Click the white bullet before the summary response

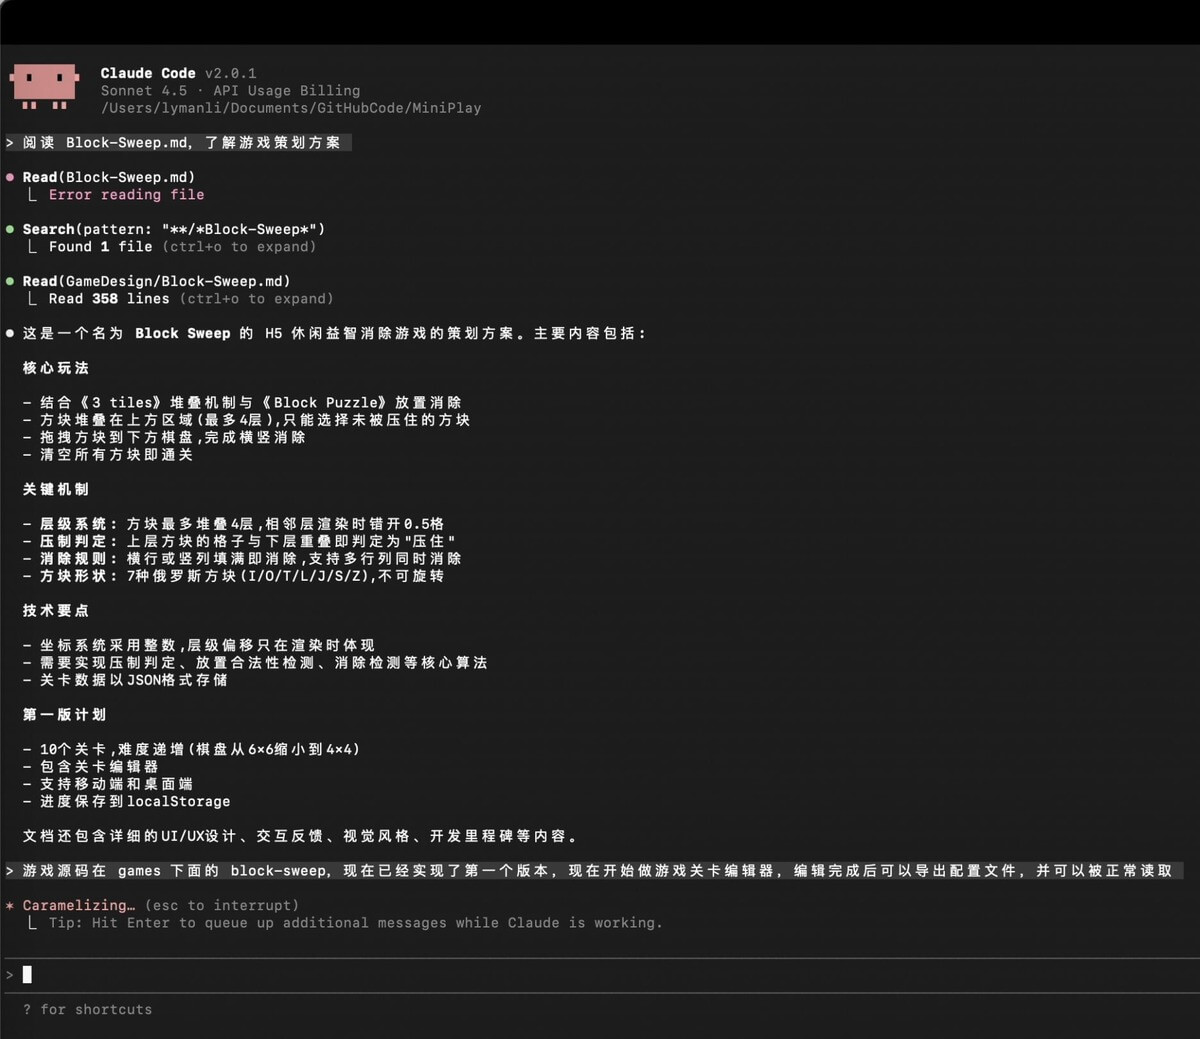tap(10, 333)
